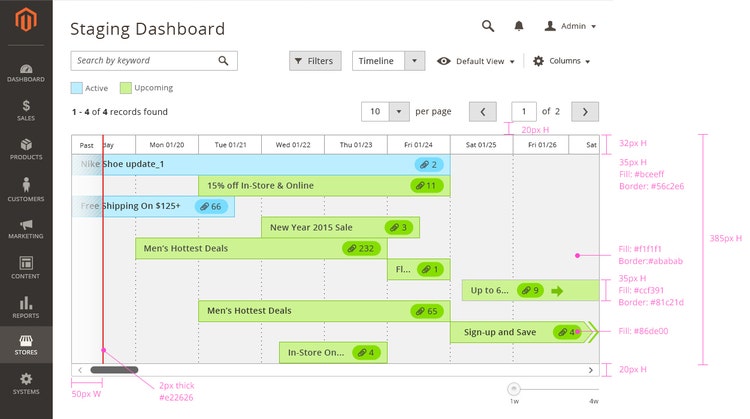Image resolution: width=750 pixels, height=419 pixels.
Task: Open the Products sidebar section
Action: click(x=26, y=150)
